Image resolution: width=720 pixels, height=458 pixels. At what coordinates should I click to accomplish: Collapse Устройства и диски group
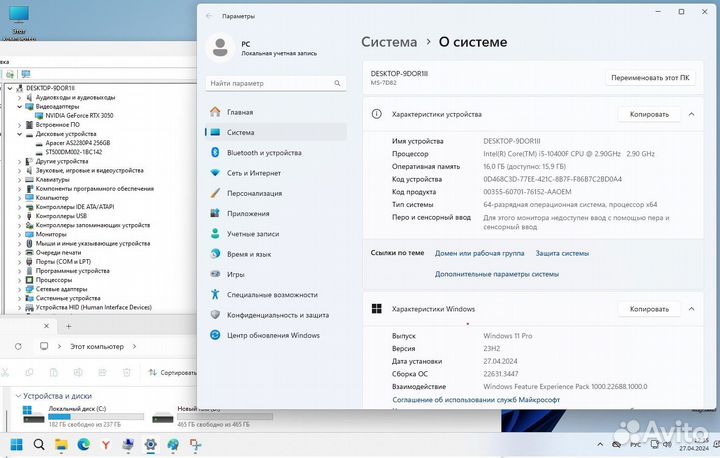18,396
